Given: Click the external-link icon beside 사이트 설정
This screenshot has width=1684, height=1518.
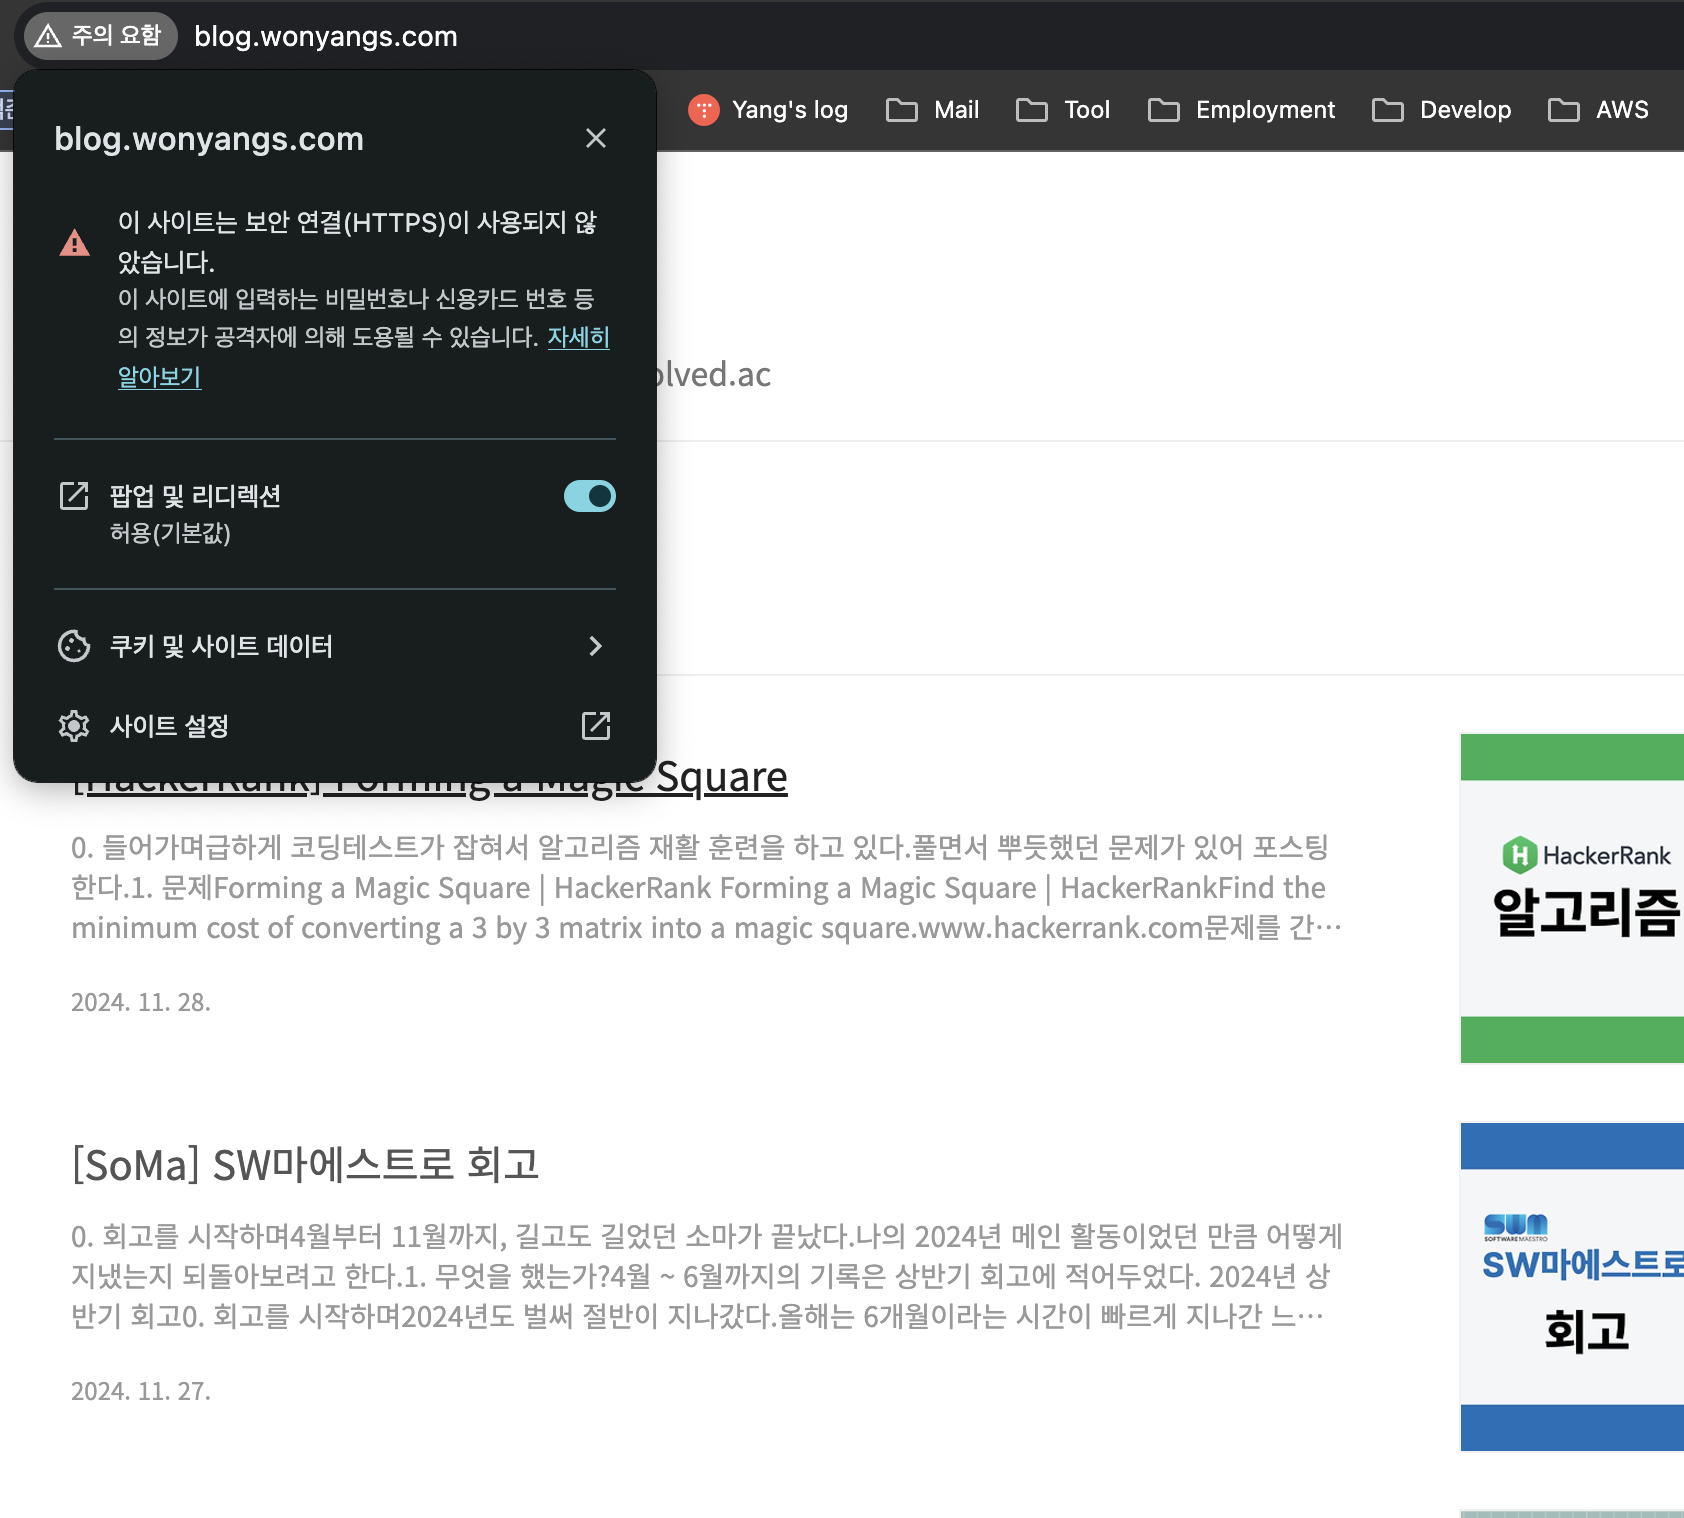Looking at the screenshot, I should (595, 726).
